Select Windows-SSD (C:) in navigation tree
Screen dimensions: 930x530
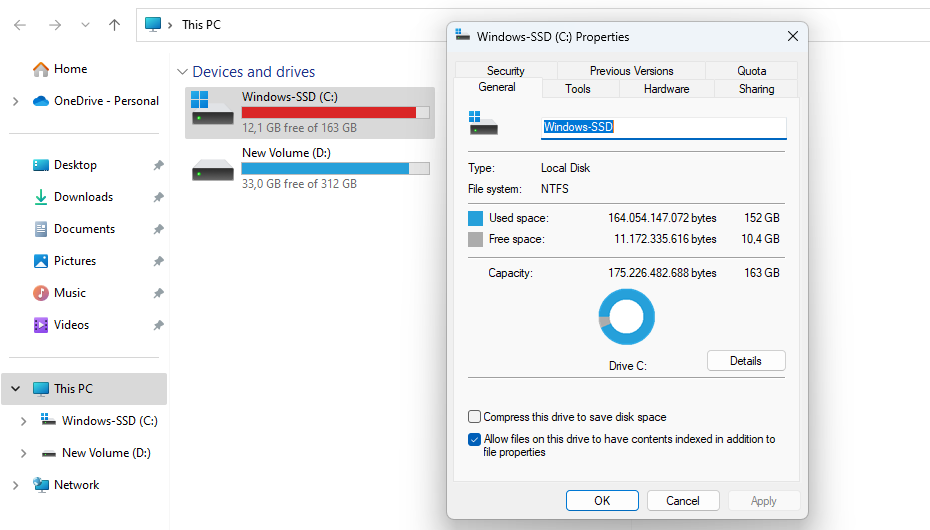(110, 421)
